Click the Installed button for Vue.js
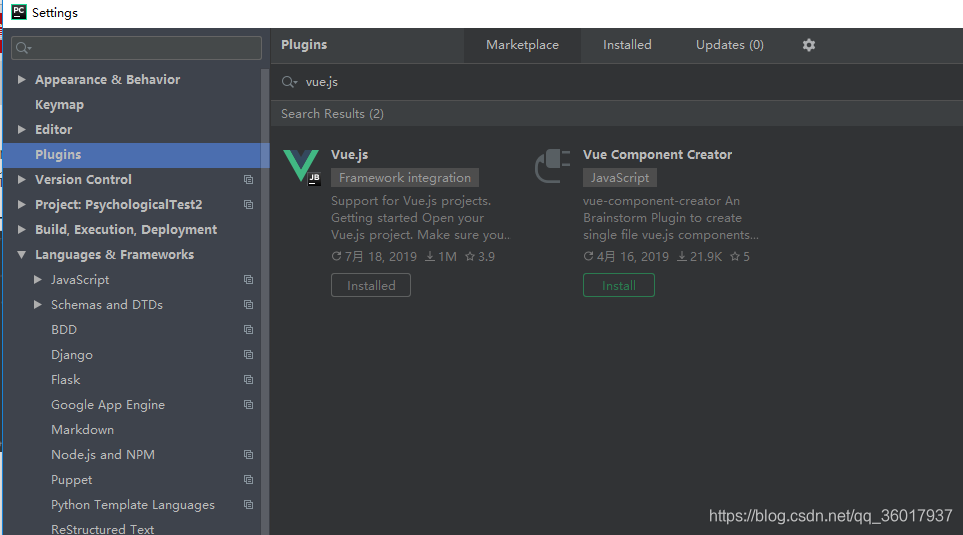The image size is (963, 535). tap(371, 285)
